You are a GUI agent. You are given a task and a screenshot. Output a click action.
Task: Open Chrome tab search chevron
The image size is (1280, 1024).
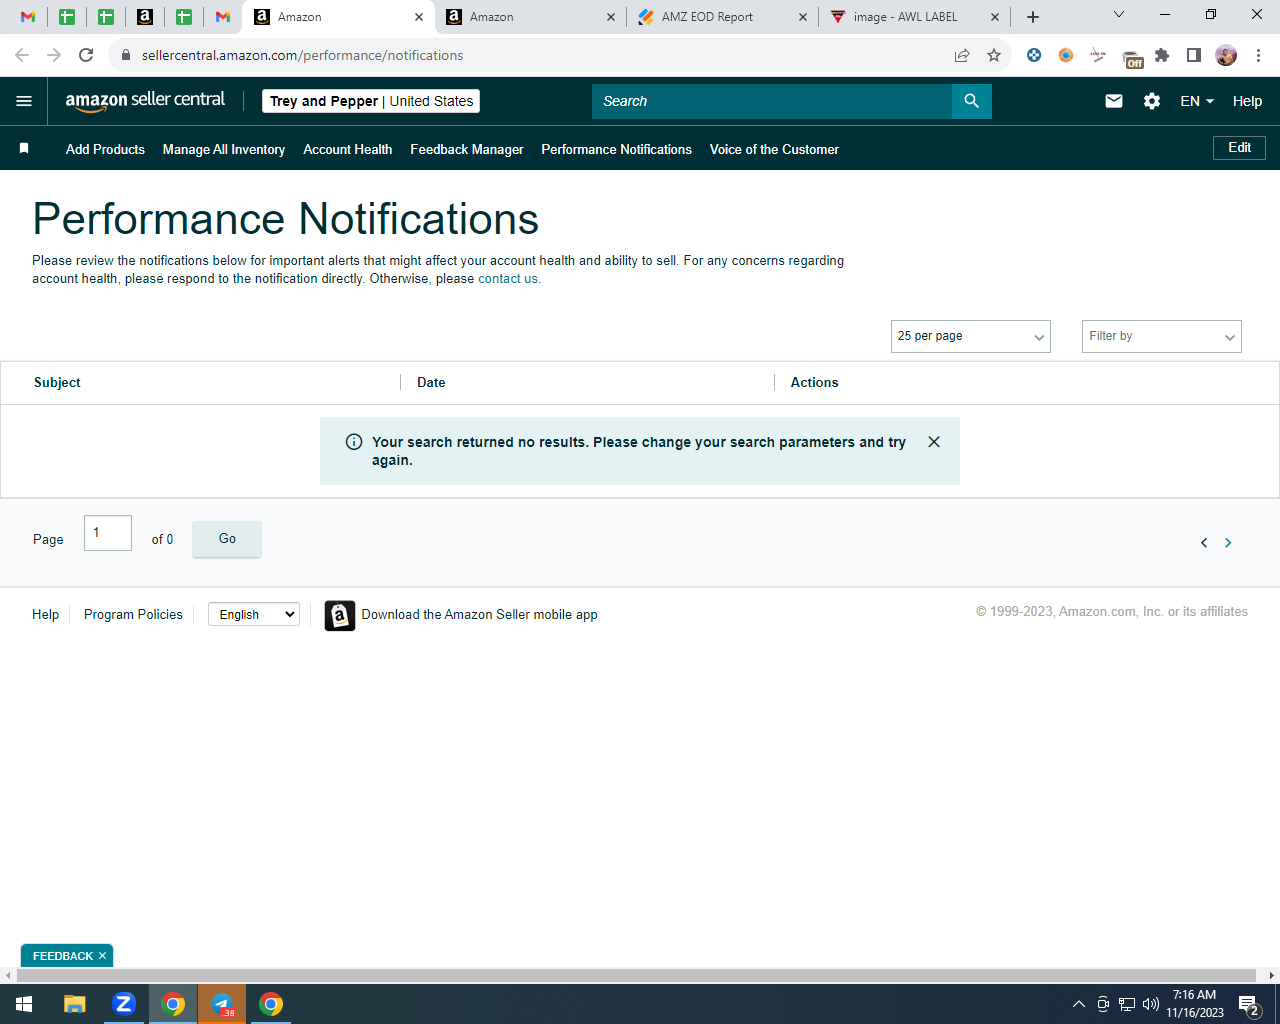click(1119, 15)
